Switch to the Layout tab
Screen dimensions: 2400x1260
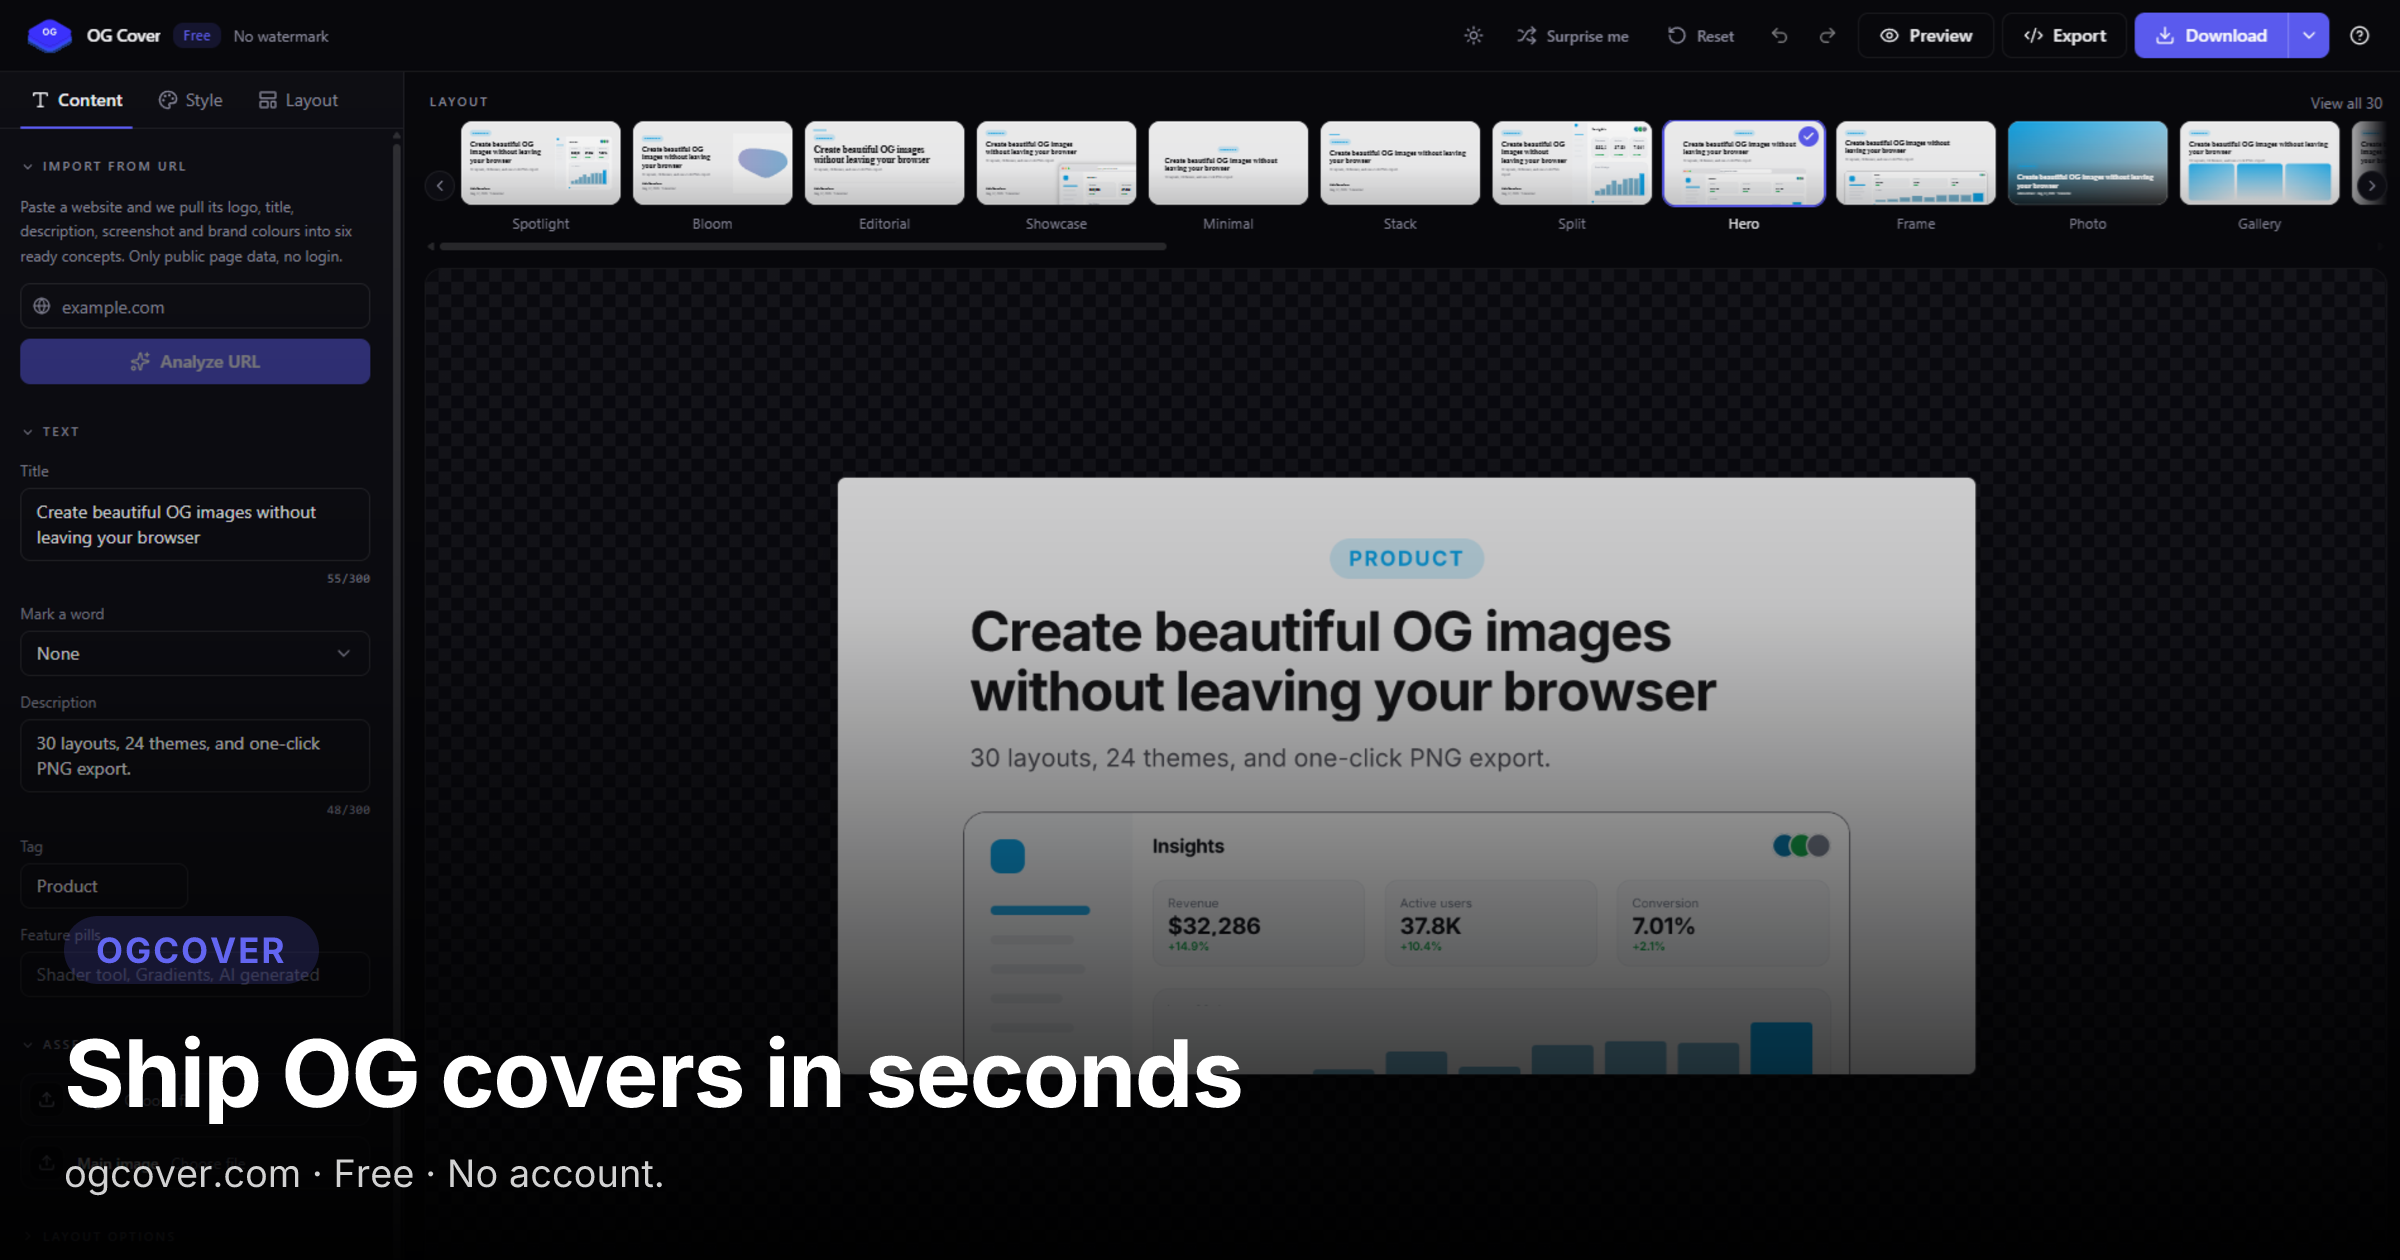(298, 100)
